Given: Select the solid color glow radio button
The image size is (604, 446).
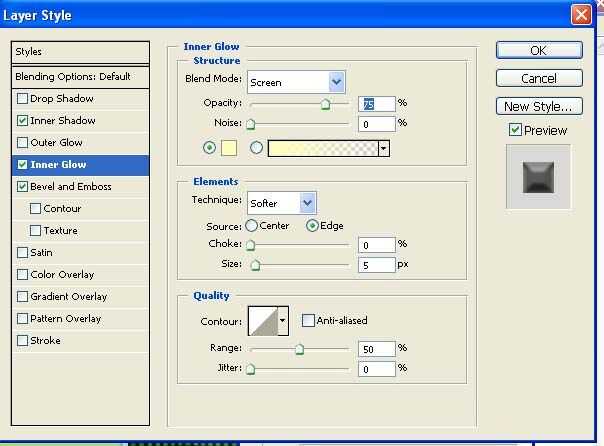Looking at the screenshot, I should (210, 148).
